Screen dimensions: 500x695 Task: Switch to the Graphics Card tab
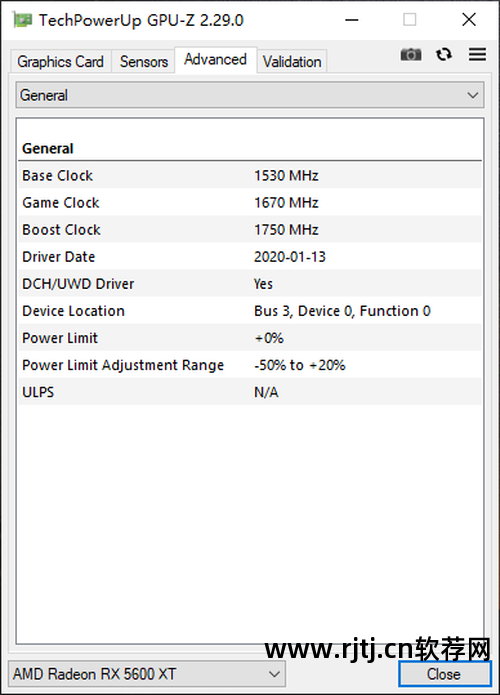coord(60,62)
